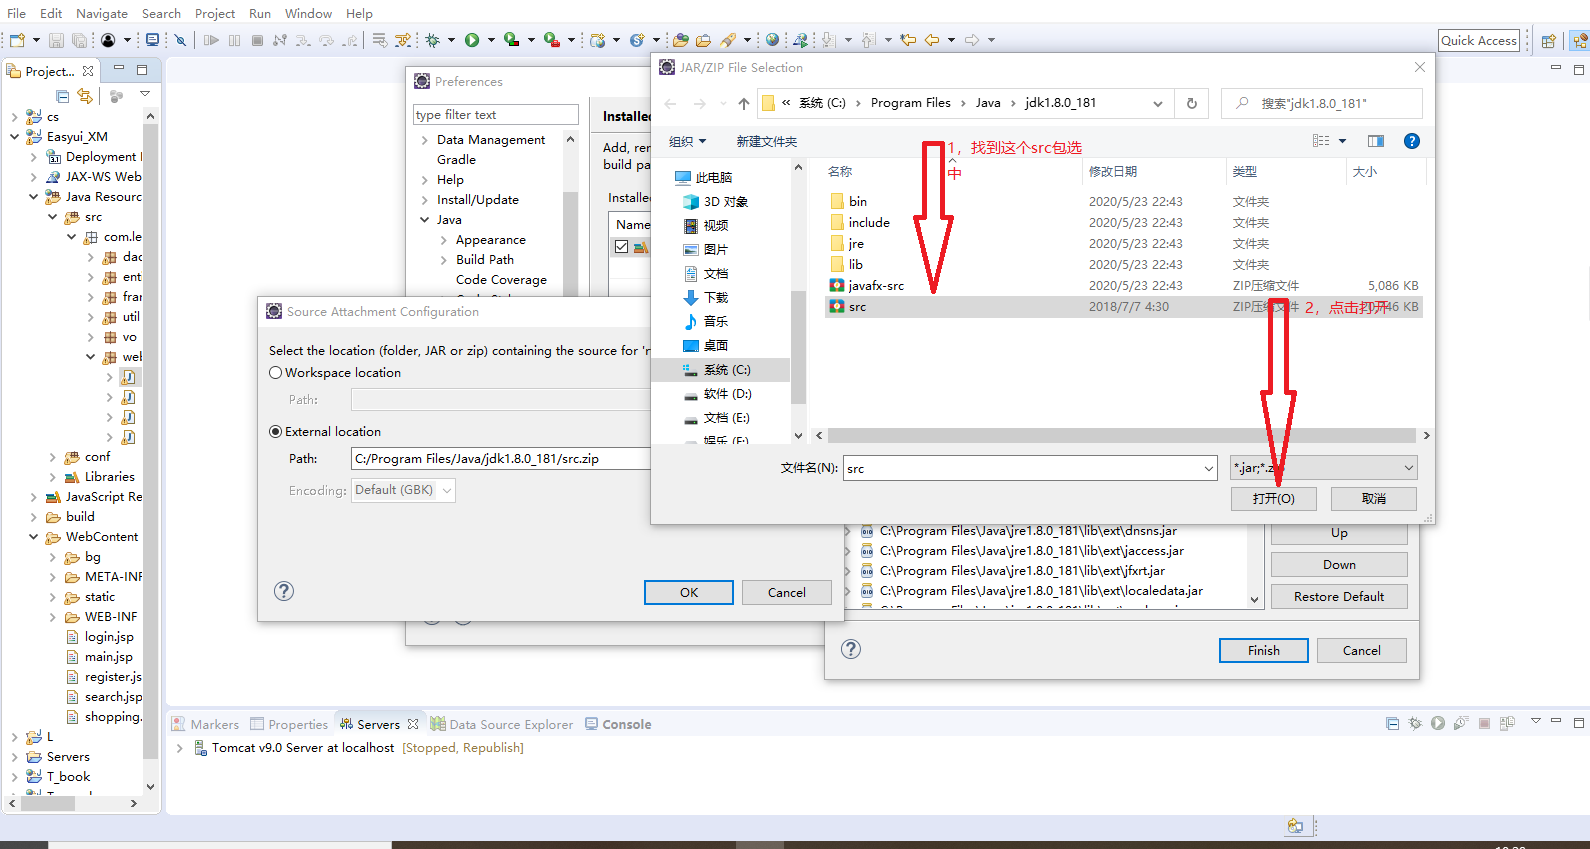Switch to the Markers tab
1590x849 pixels.
(205, 724)
